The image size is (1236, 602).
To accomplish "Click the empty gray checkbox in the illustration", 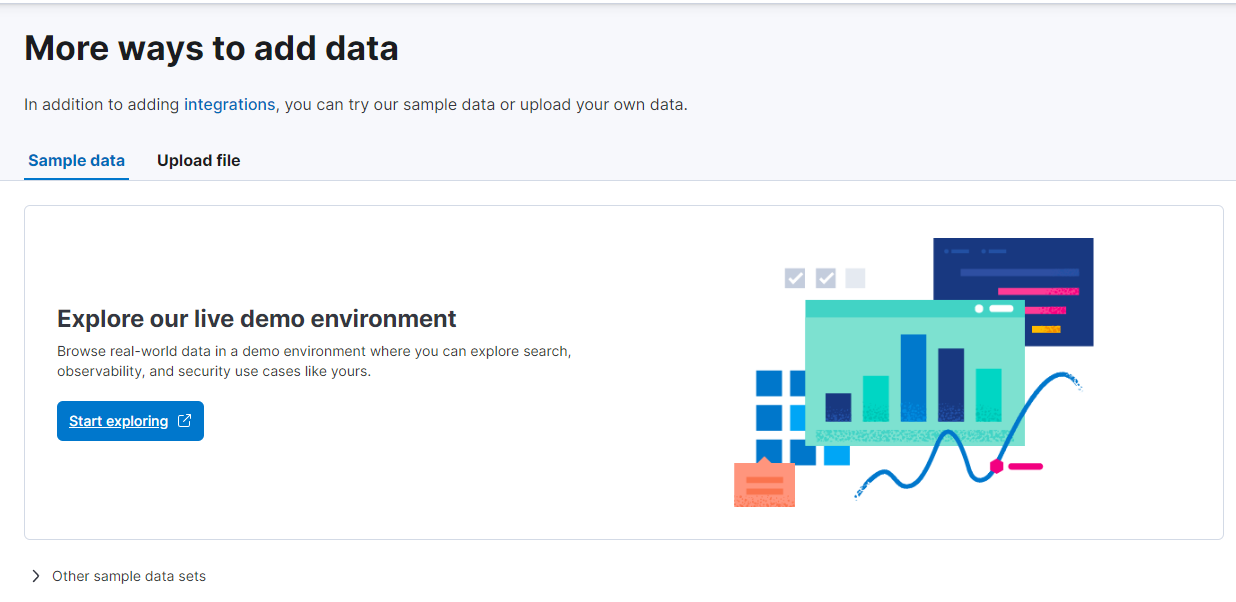I will (x=855, y=278).
